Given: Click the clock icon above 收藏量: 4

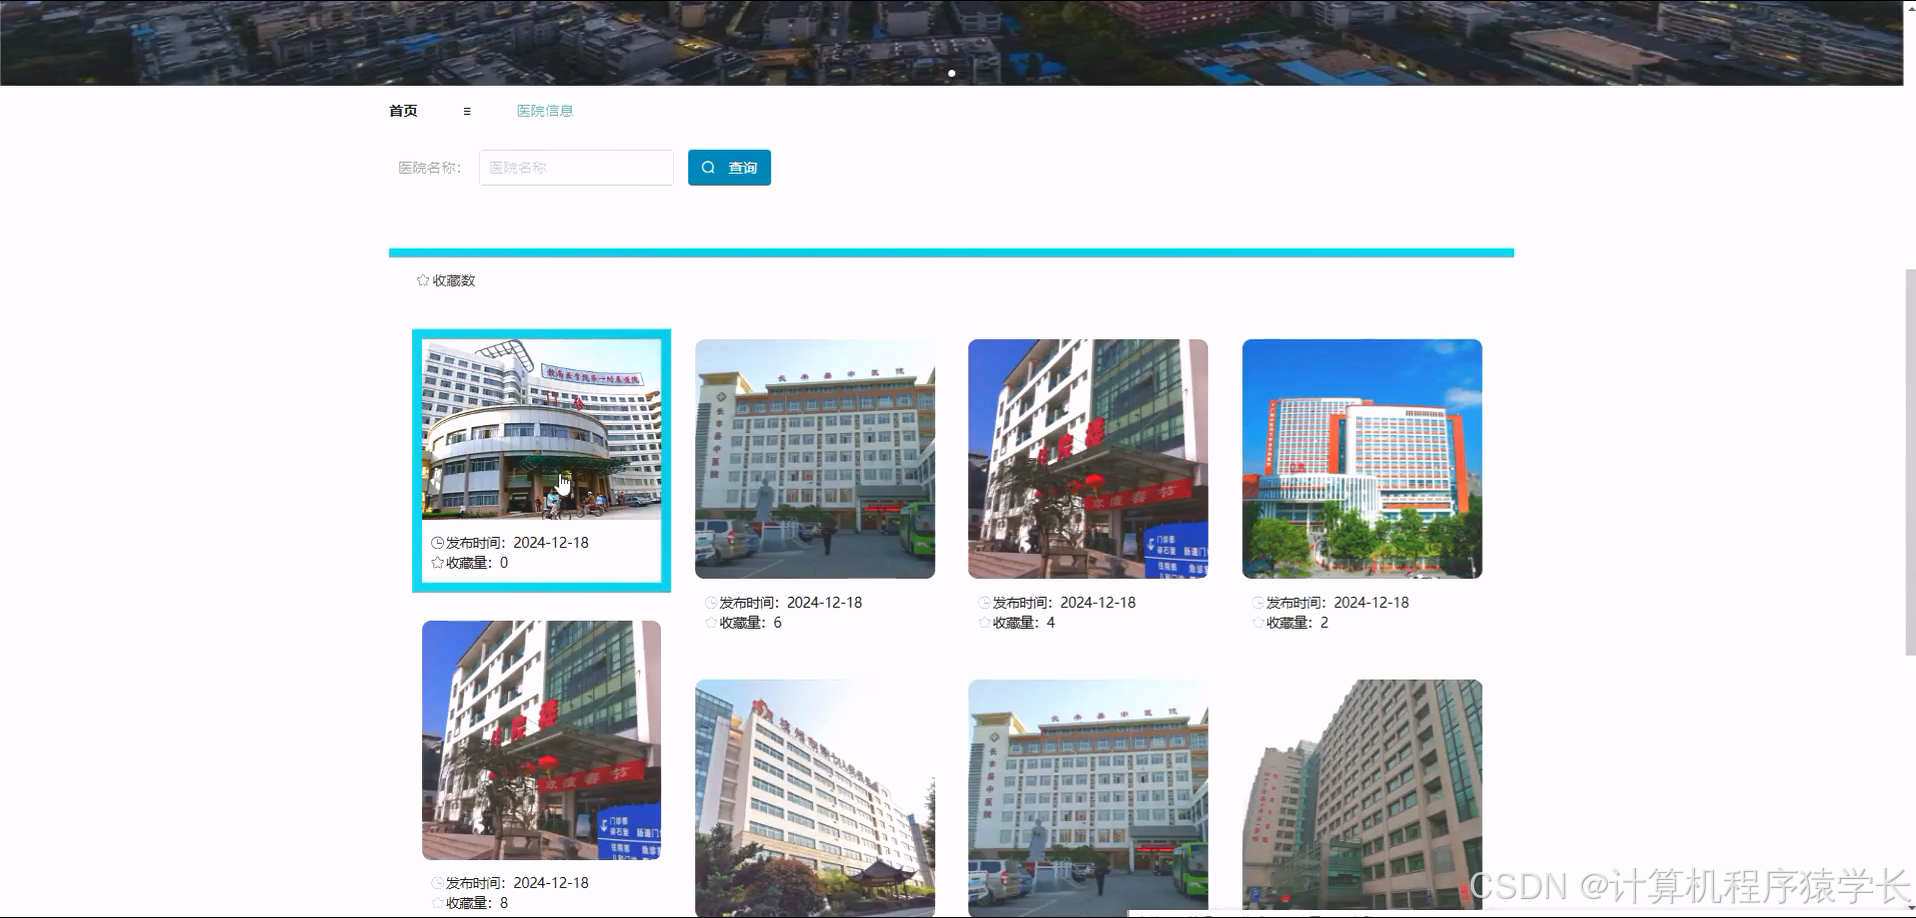Looking at the screenshot, I should pyautogui.click(x=984, y=603).
